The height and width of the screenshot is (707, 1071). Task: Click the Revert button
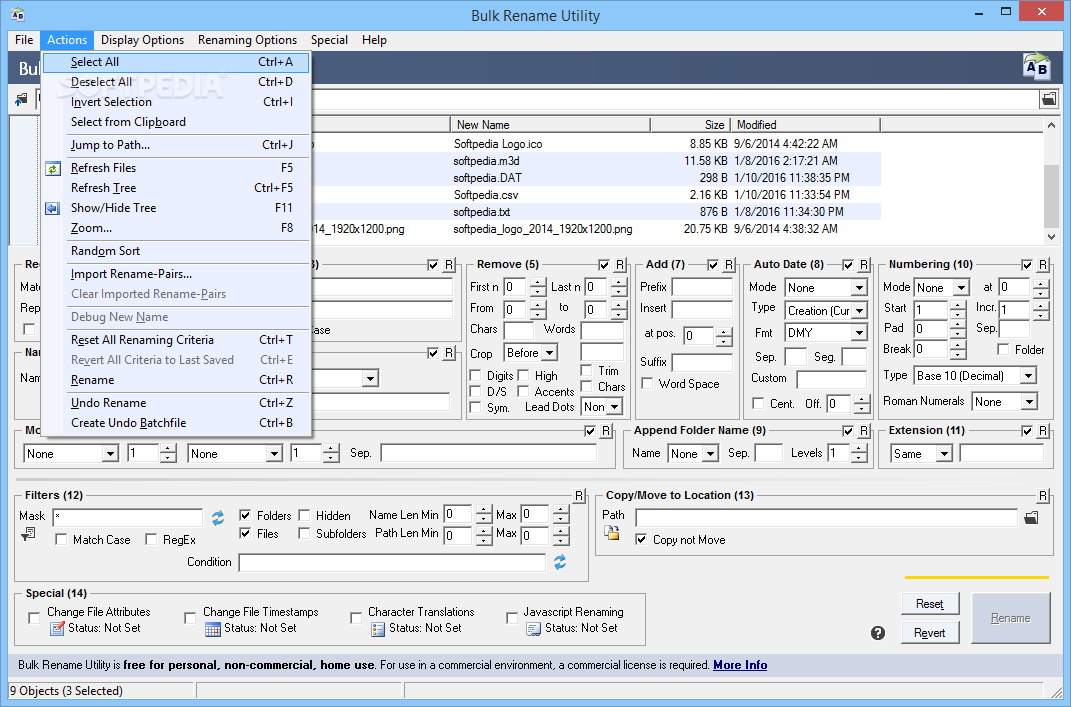[930, 633]
